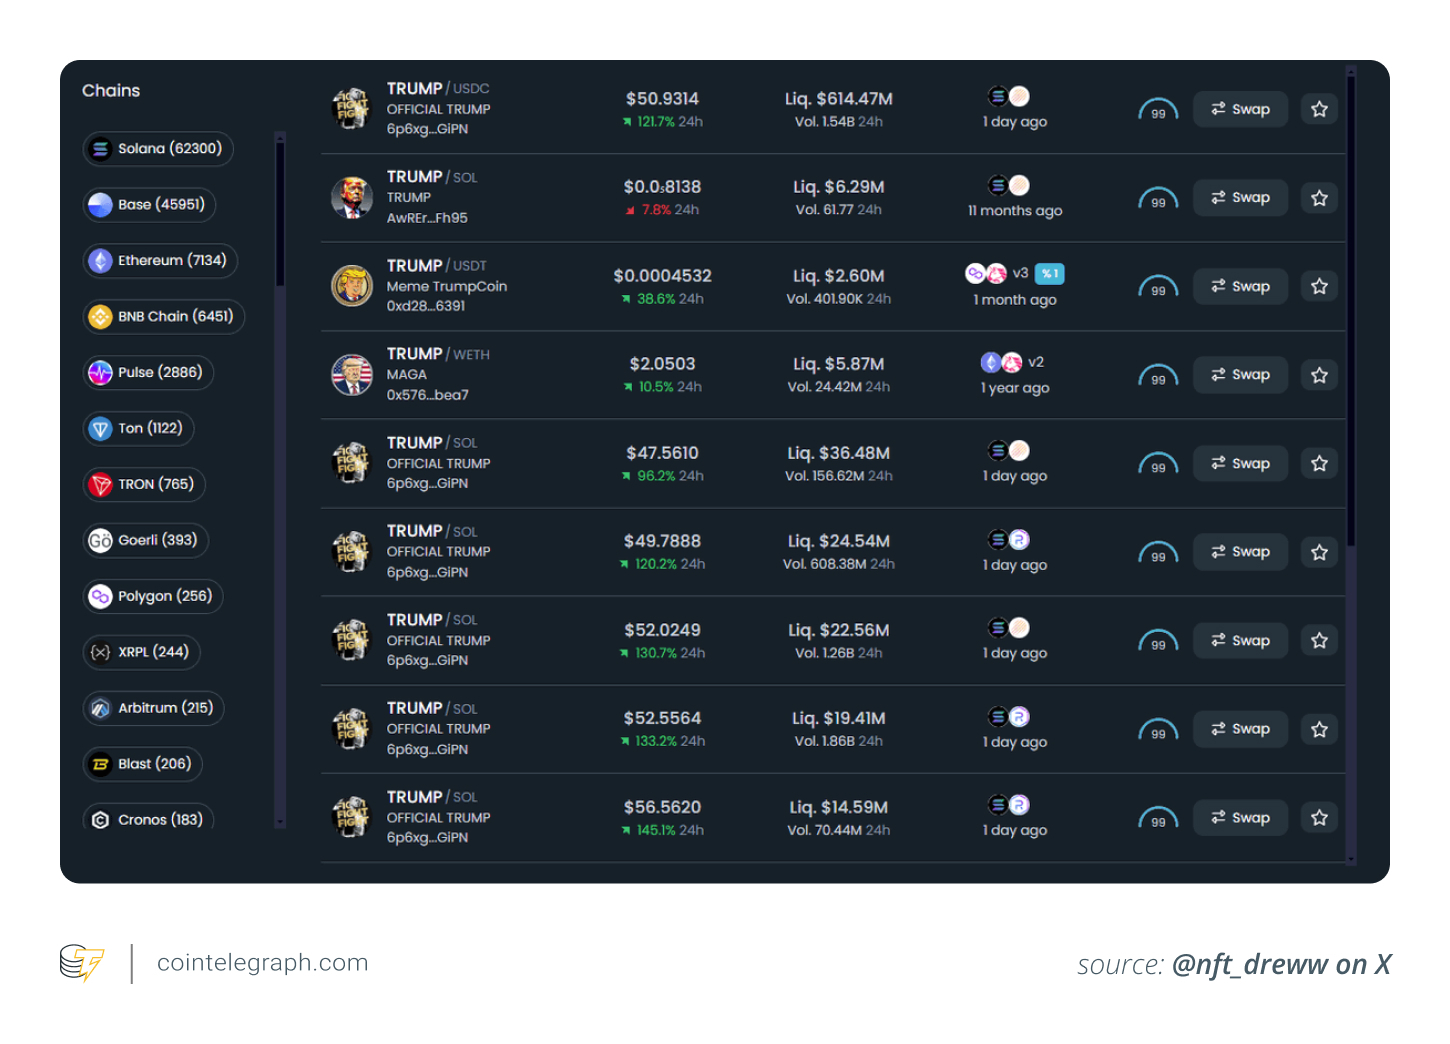Filter by Base chain
Image resolution: width=1450 pixels, height=1044 pixels.
[150, 205]
